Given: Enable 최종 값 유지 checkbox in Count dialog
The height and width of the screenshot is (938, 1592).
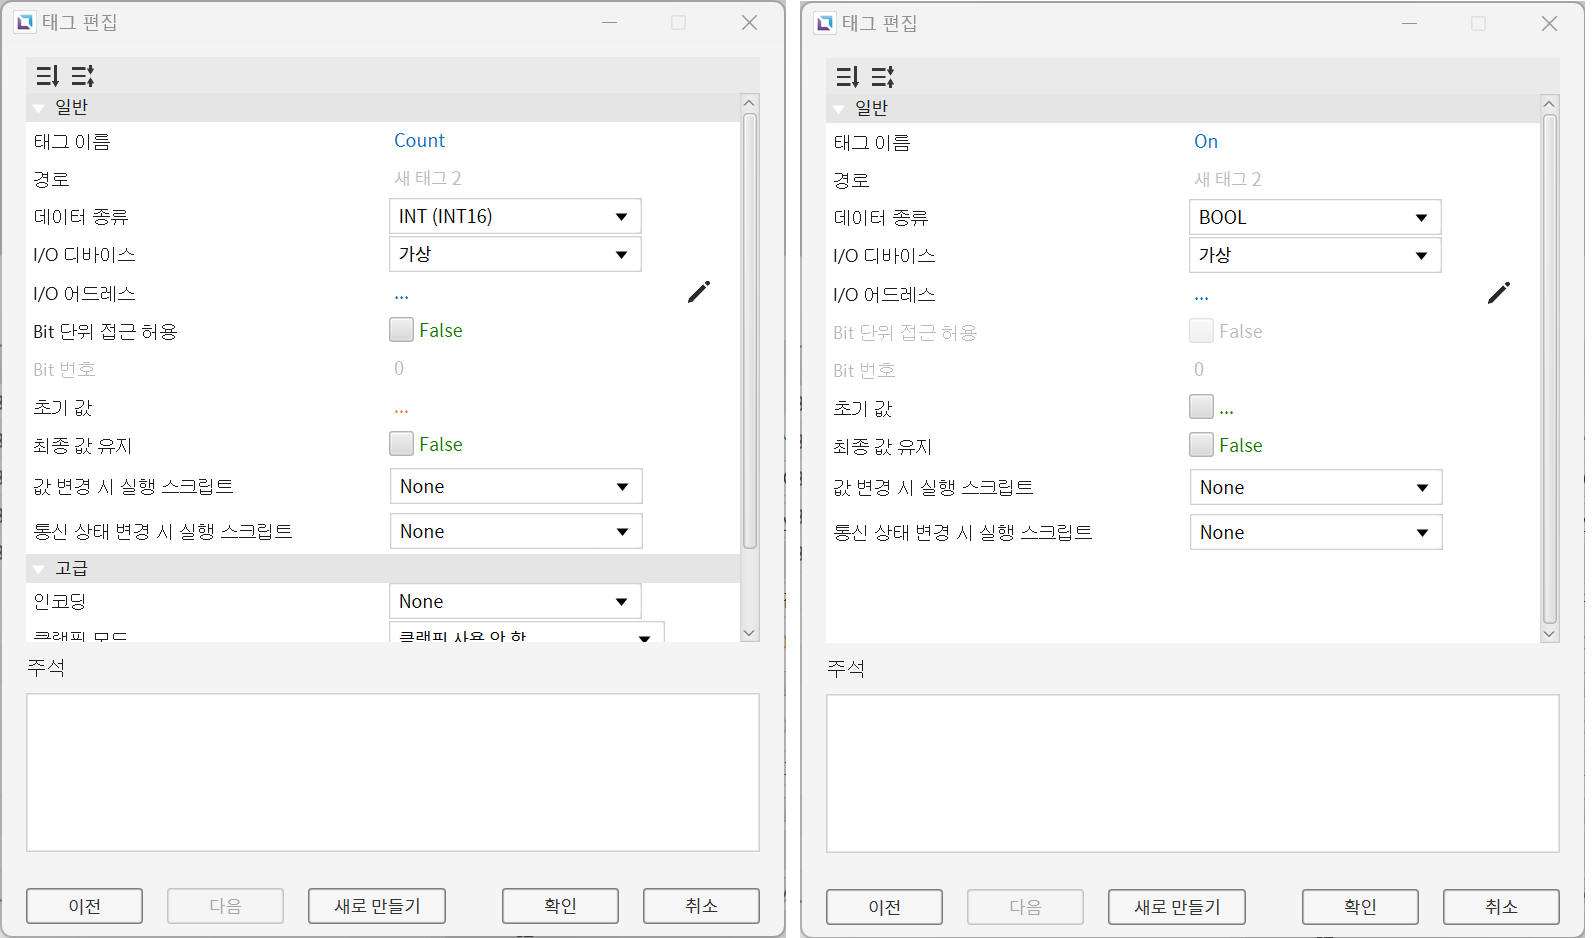Looking at the screenshot, I should coord(401,444).
